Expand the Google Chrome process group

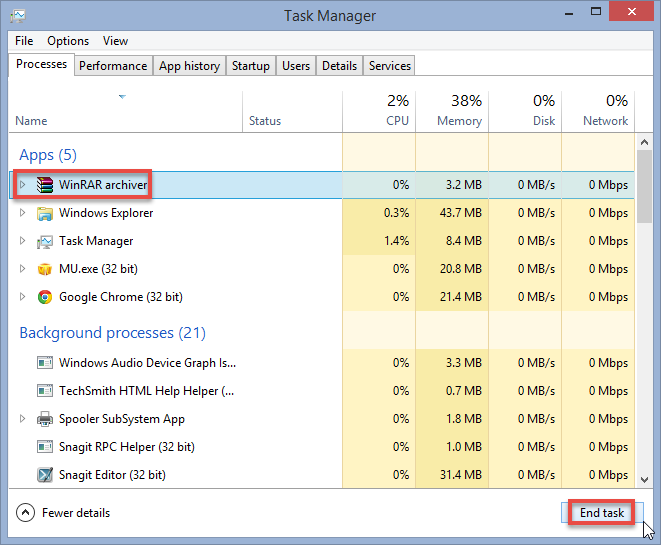[x=23, y=297]
